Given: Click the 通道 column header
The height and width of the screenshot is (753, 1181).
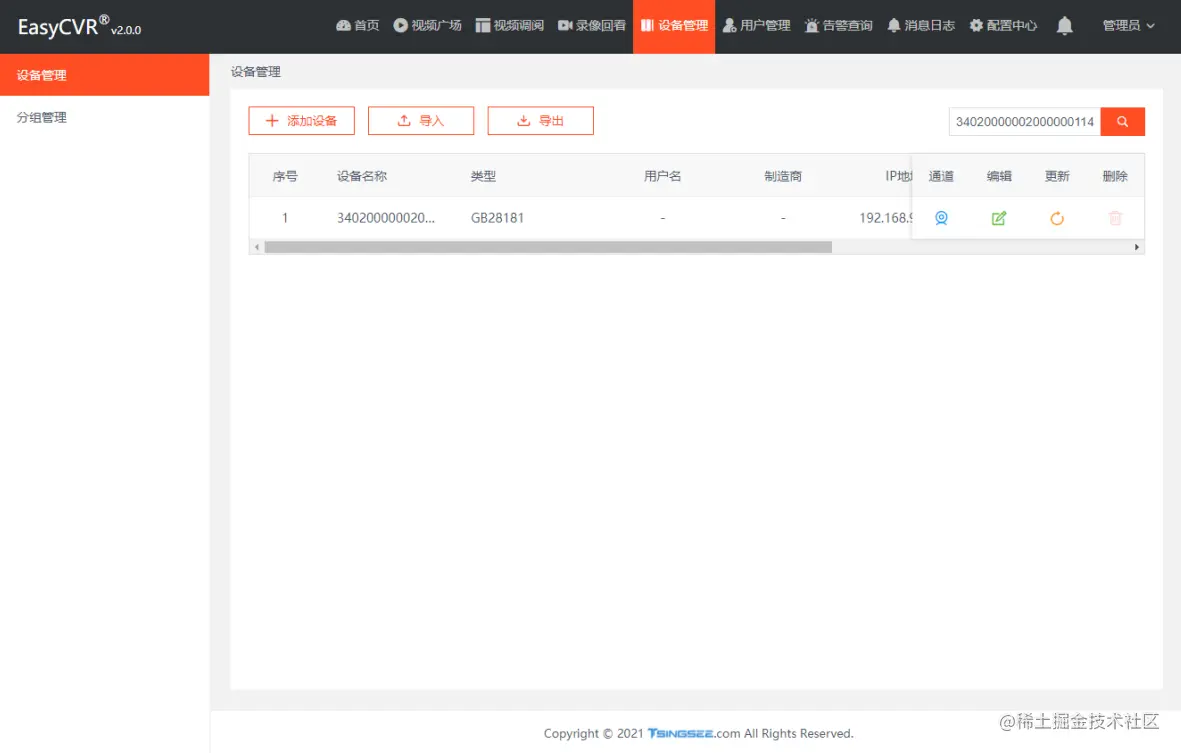Looking at the screenshot, I should tap(941, 176).
